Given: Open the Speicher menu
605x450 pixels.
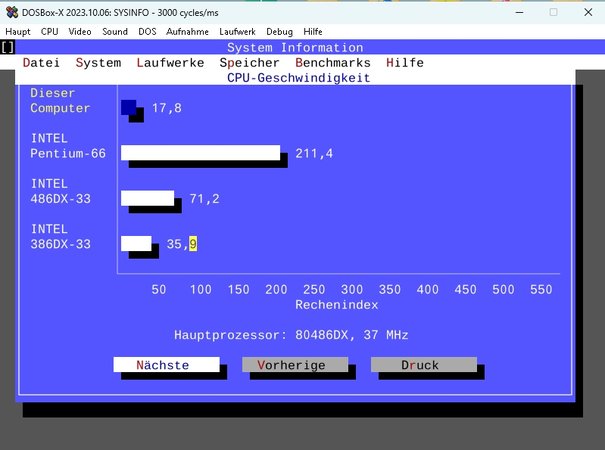Looking at the screenshot, I should (249, 63).
